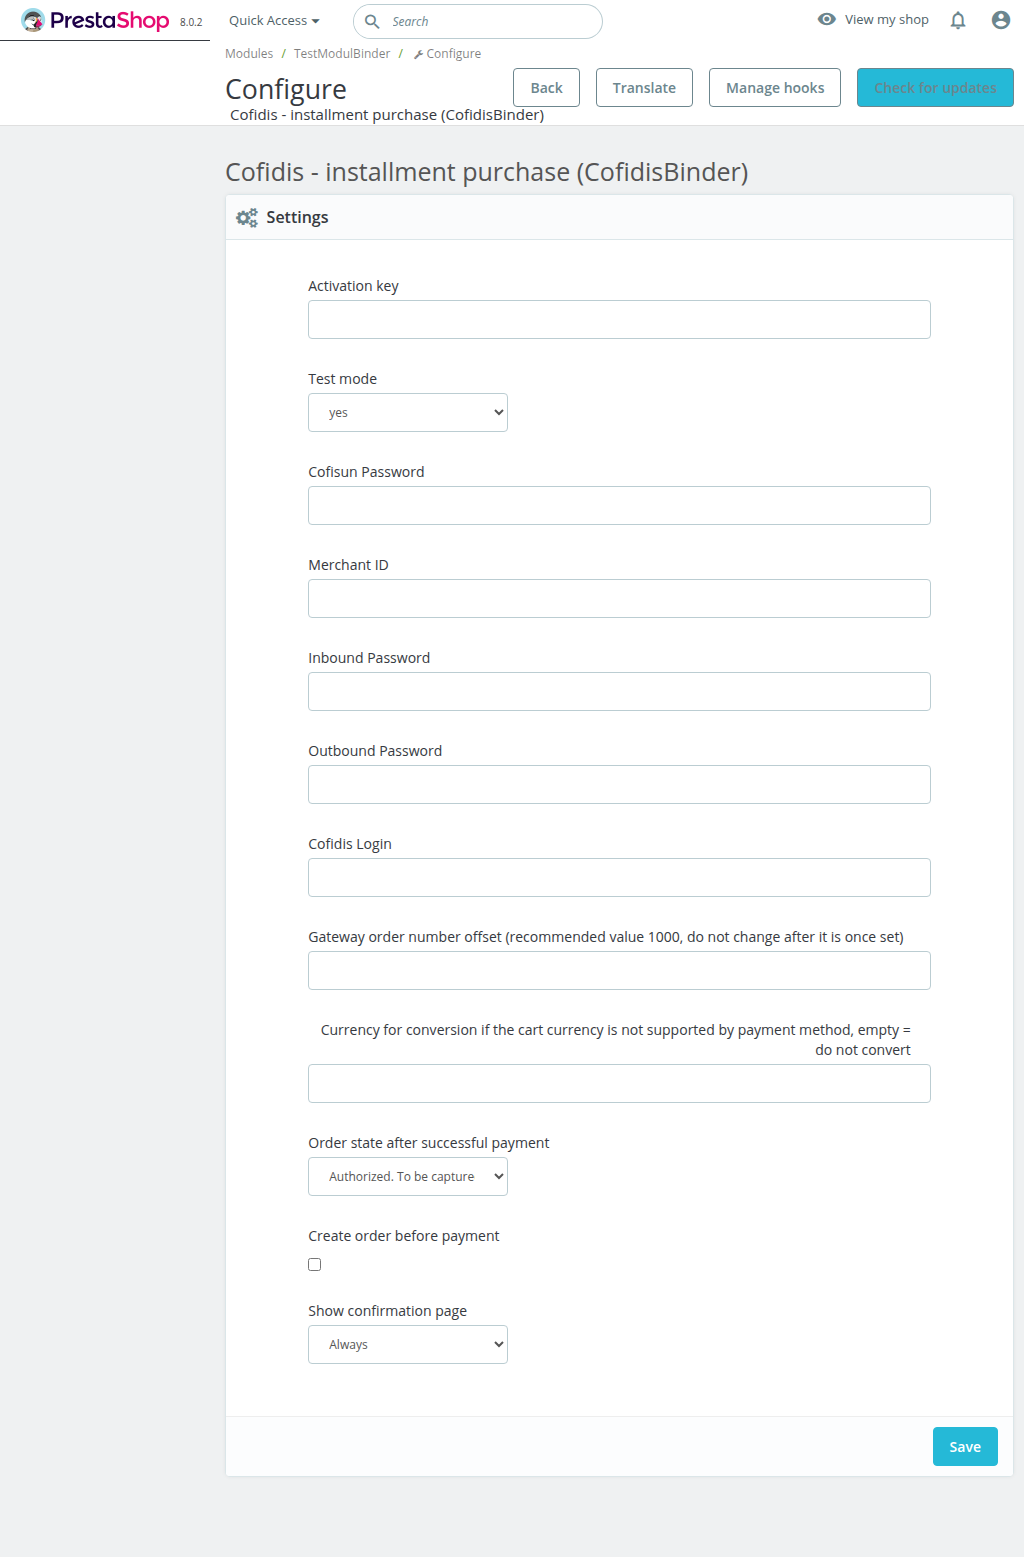1024x1557 pixels.
Task: Open Manage hooks
Action: [774, 87]
